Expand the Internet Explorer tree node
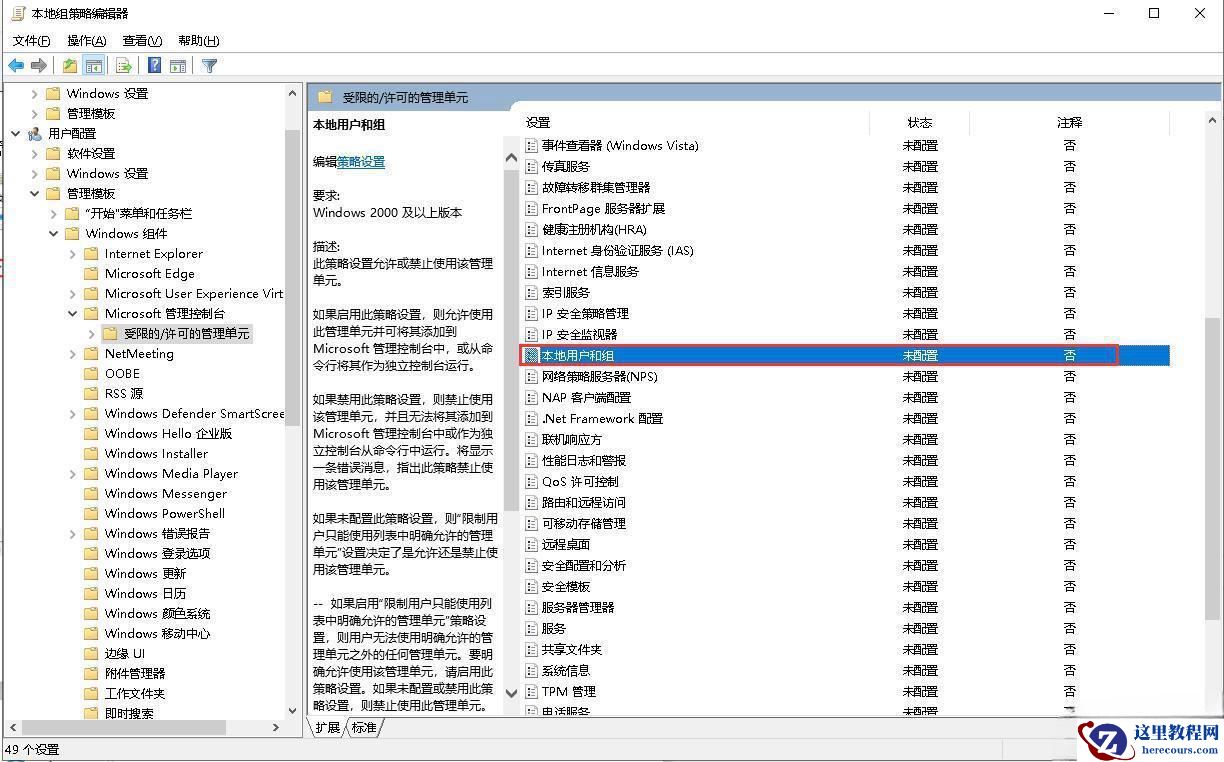This screenshot has height=762, width=1224. pyautogui.click(x=71, y=253)
